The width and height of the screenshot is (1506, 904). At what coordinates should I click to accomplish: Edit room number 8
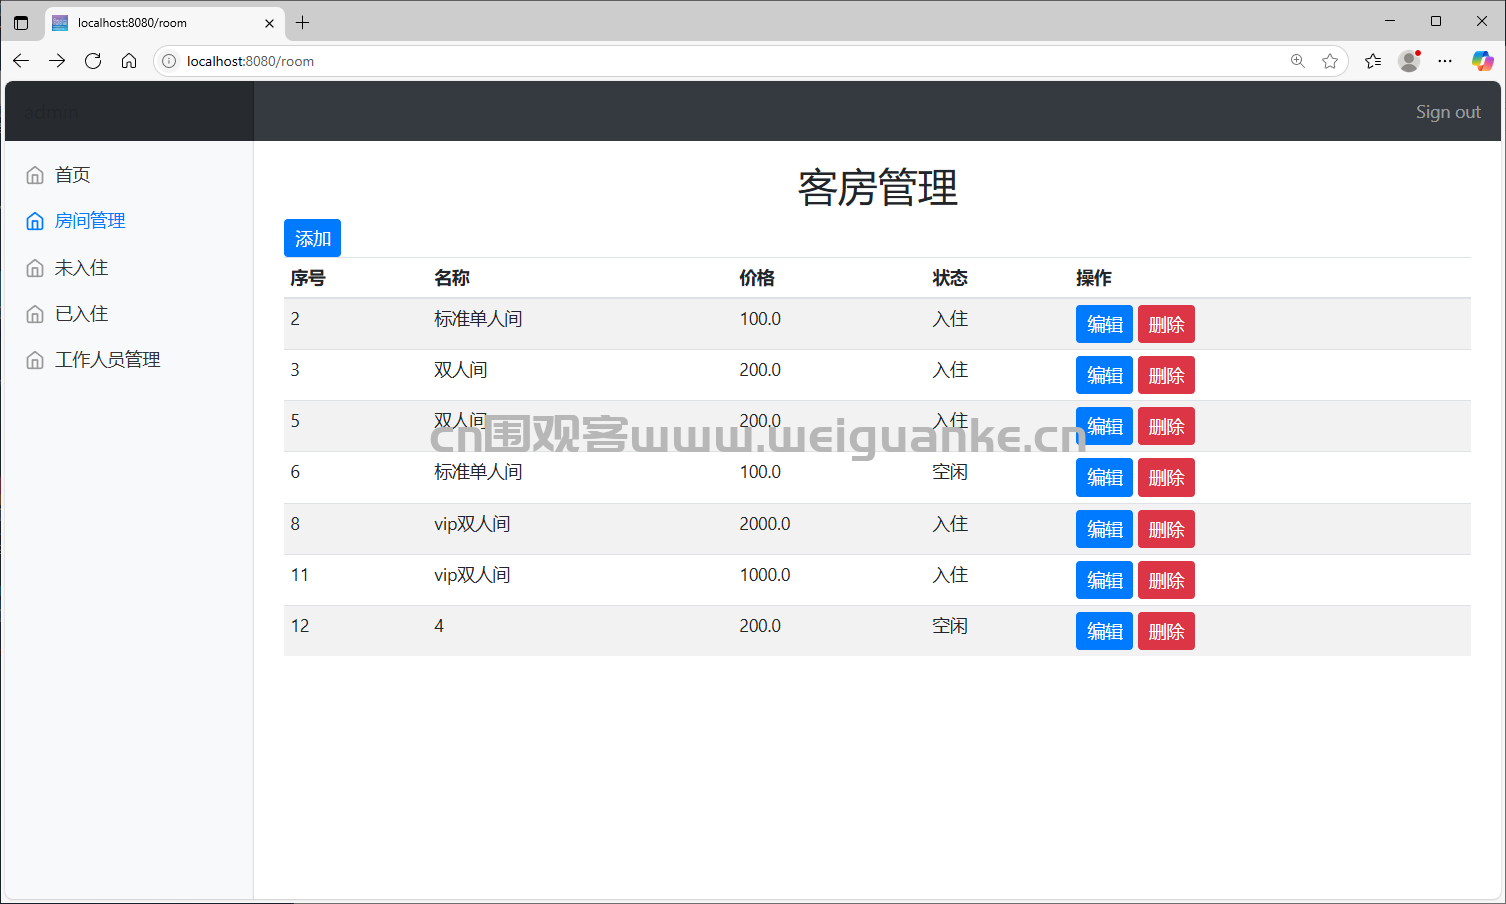point(1104,529)
